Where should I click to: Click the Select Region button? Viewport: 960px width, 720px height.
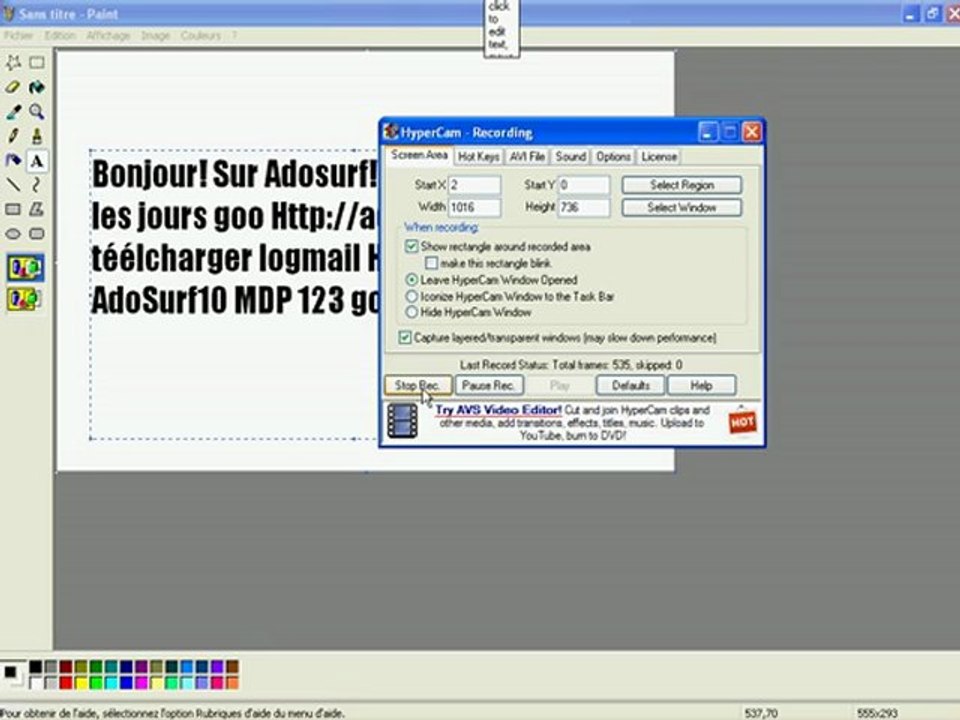pyautogui.click(x=681, y=185)
